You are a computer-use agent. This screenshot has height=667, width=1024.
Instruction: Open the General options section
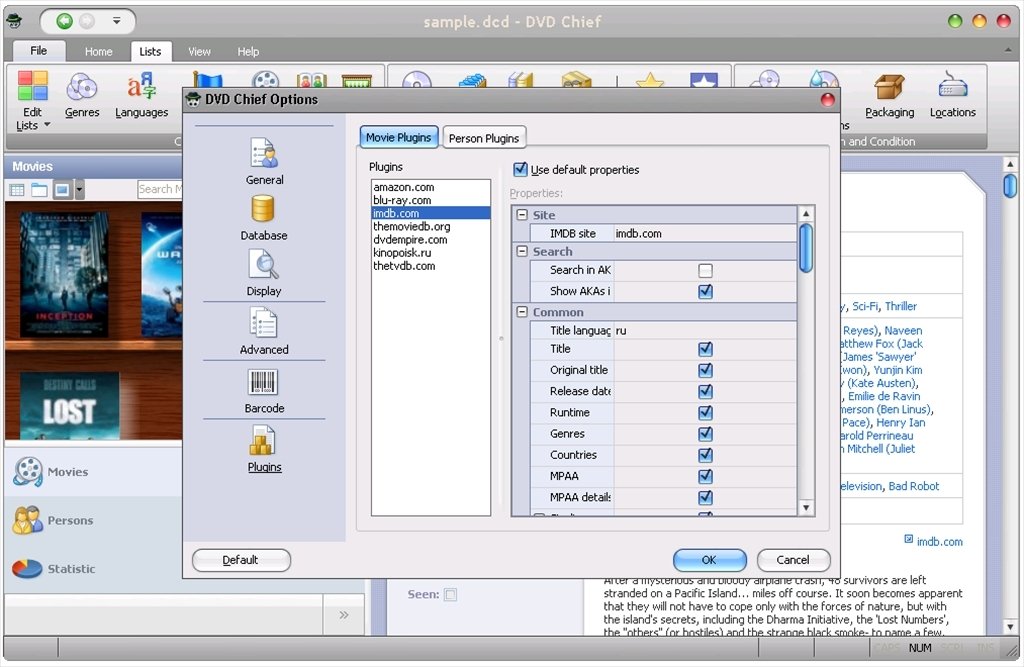click(264, 161)
